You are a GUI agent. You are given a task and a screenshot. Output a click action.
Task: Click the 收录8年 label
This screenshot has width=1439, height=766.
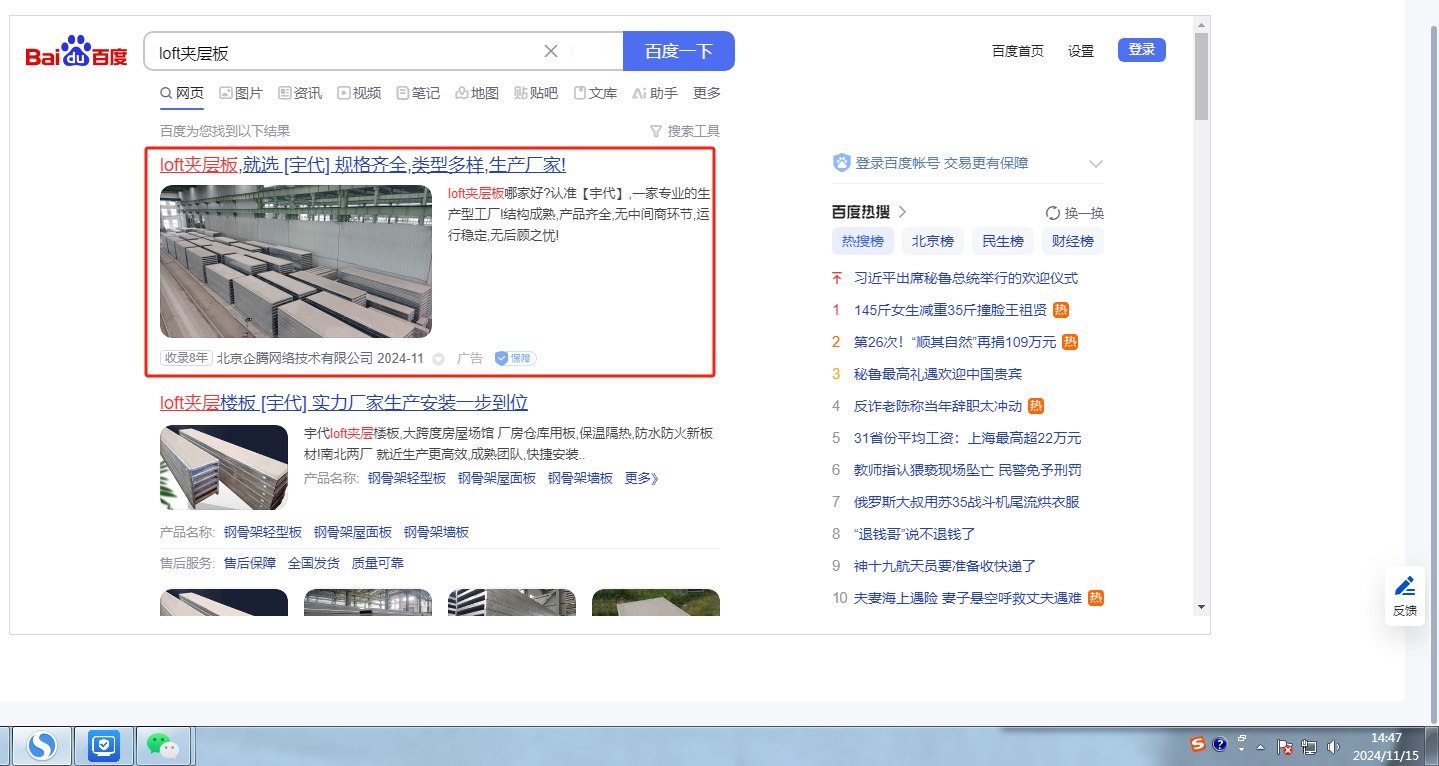tap(186, 358)
